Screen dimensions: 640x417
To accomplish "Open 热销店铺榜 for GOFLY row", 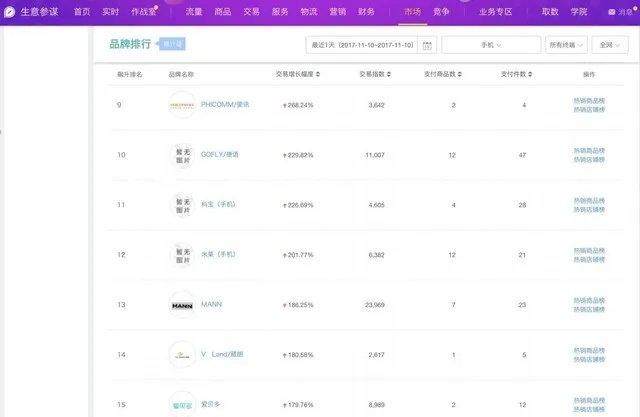I will point(589,160).
